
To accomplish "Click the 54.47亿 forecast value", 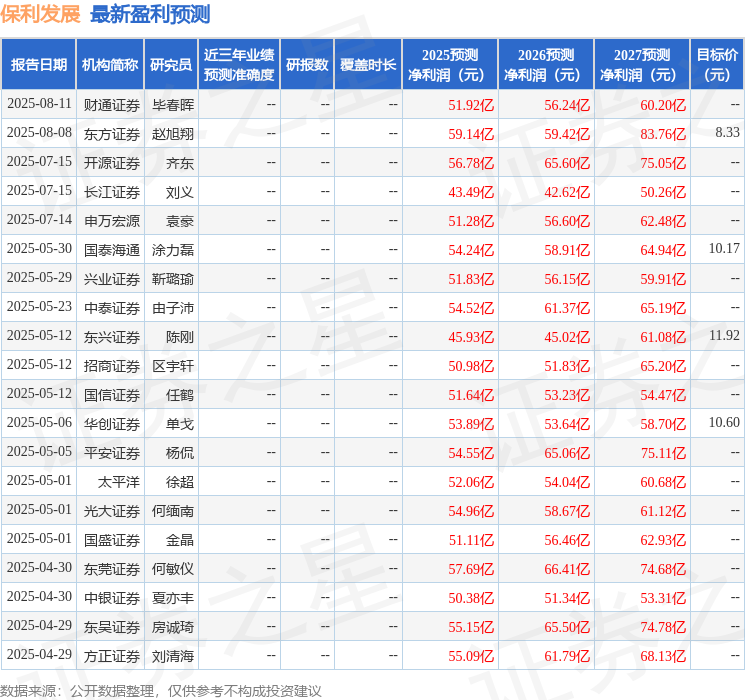I will tap(663, 395).
